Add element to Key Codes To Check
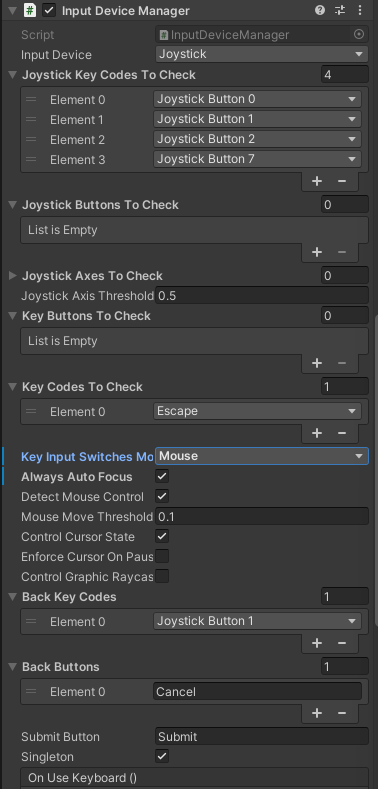The image size is (378, 789). tap(317, 433)
